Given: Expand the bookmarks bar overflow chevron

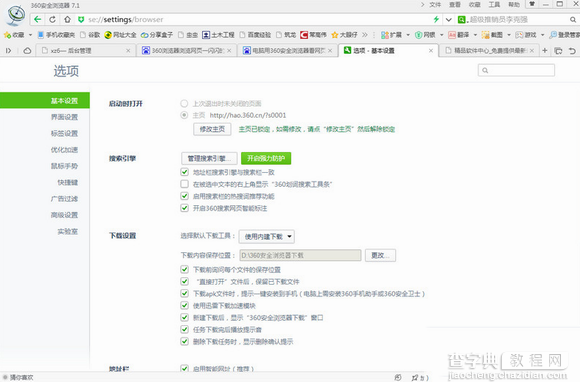Looking at the screenshot, I should (365, 35).
